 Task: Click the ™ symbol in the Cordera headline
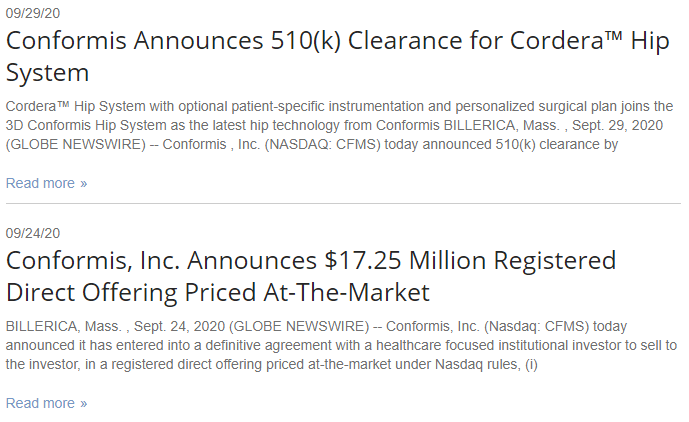click(x=613, y=35)
